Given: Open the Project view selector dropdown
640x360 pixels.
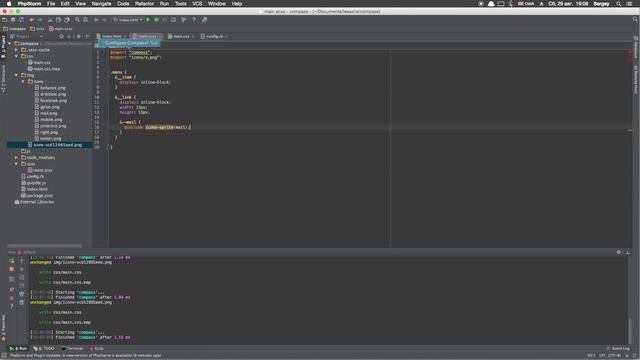Looking at the screenshot, I should pos(27,36).
